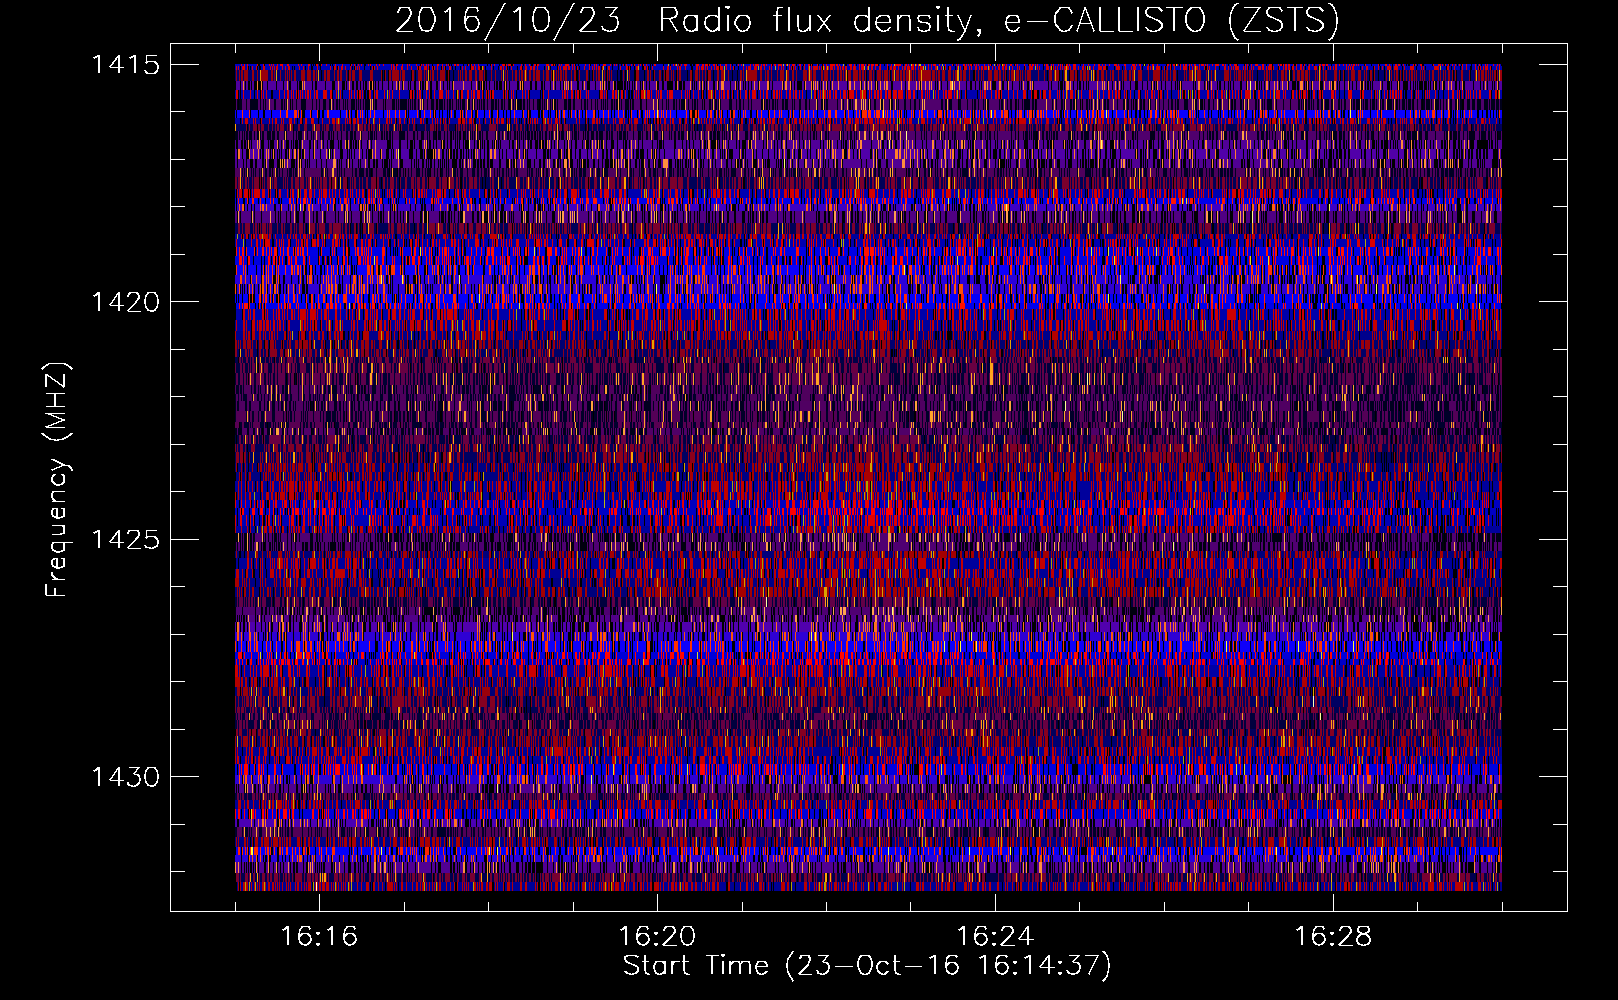Image resolution: width=1618 pixels, height=1000 pixels.
Task: Click the 16:28 time tick label
Action: (1333, 936)
